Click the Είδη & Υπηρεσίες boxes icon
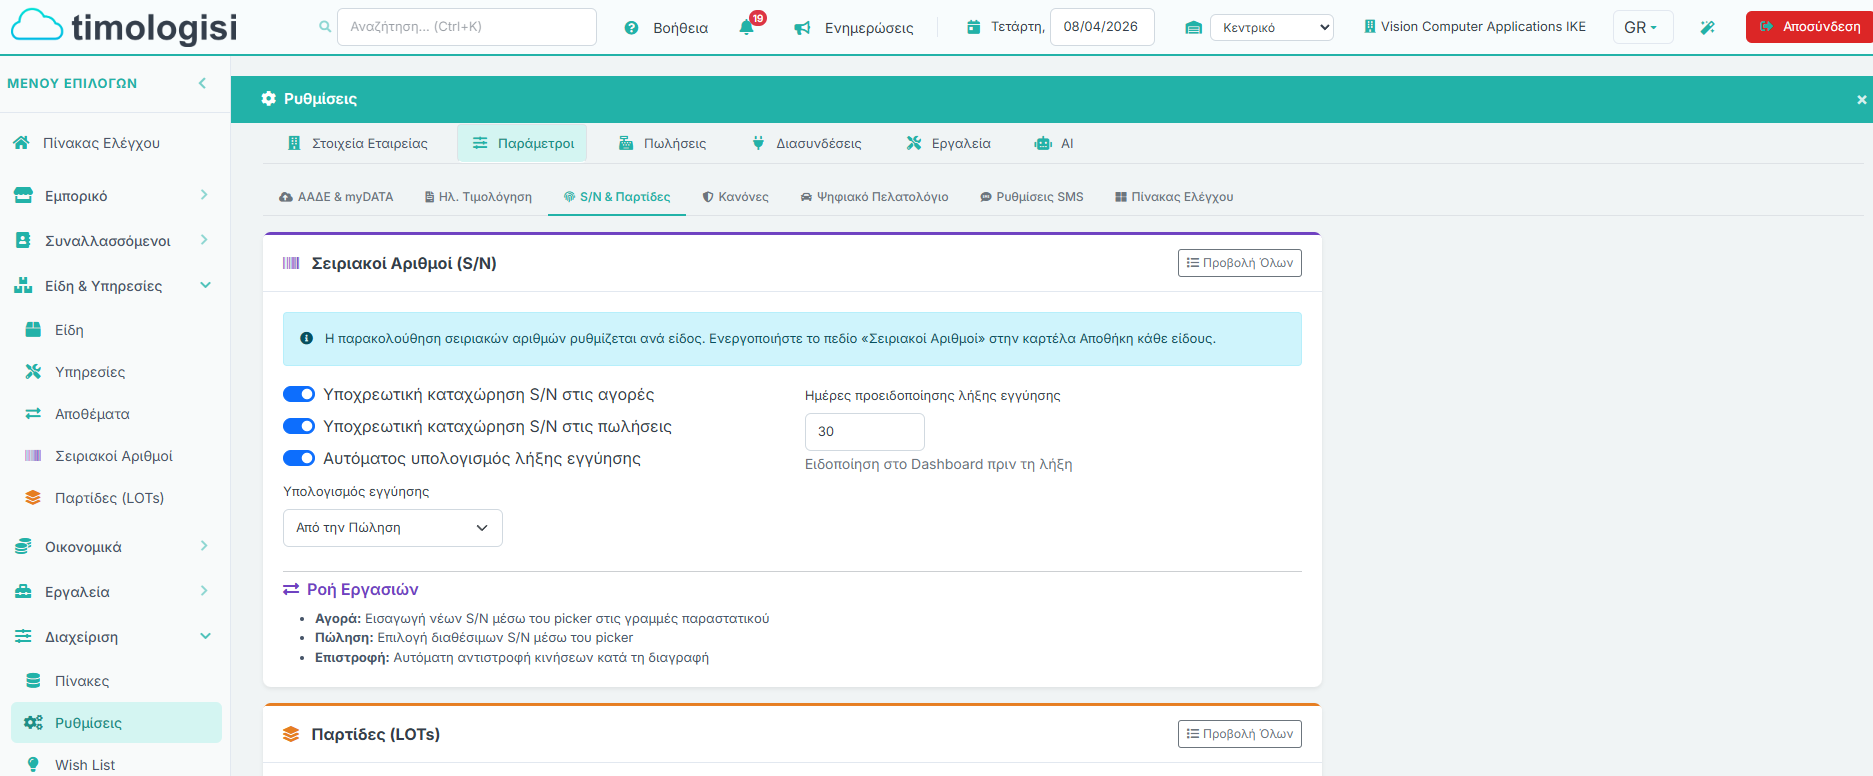1873x776 pixels. pos(23,285)
